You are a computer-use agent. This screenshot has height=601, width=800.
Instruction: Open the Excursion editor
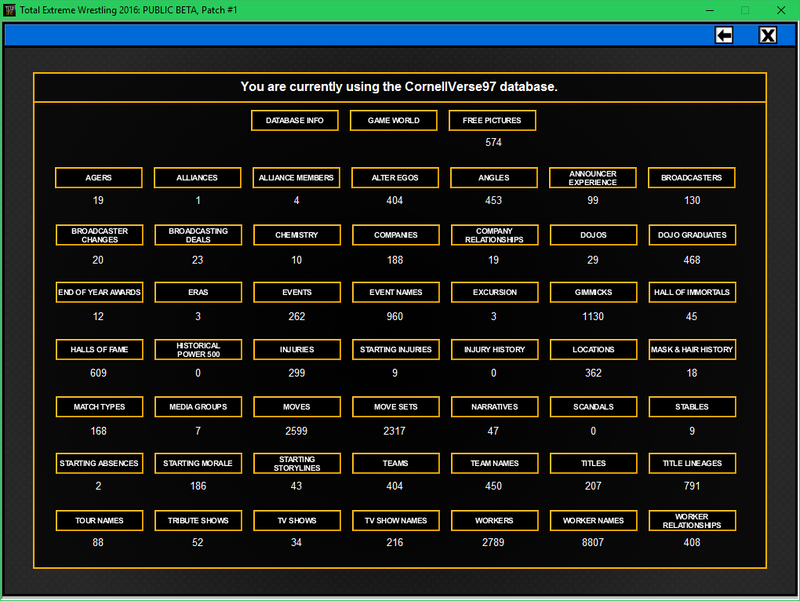tap(495, 292)
